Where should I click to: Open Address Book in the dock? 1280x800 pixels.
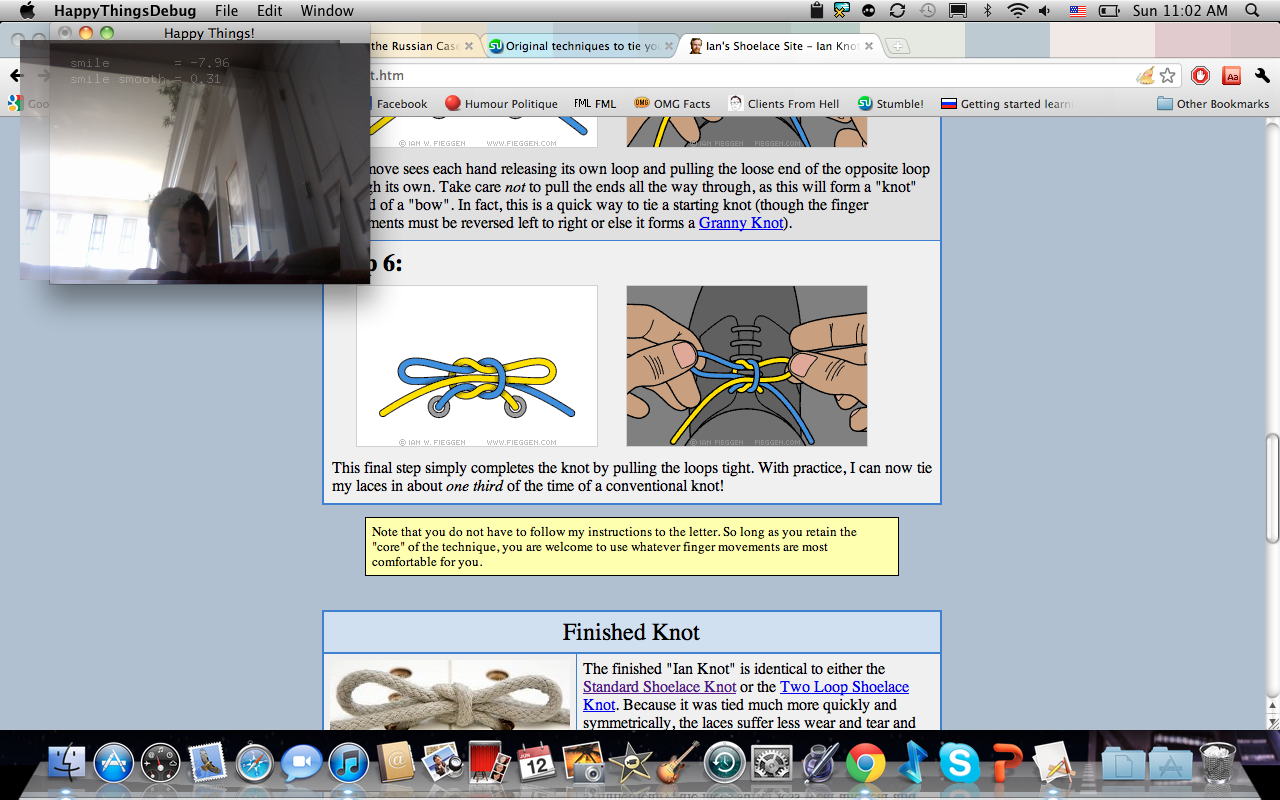[x=396, y=764]
